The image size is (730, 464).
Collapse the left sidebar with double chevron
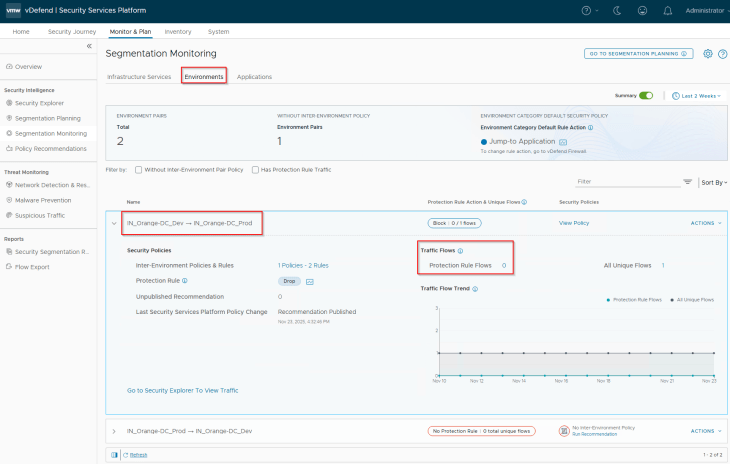(89, 46)
